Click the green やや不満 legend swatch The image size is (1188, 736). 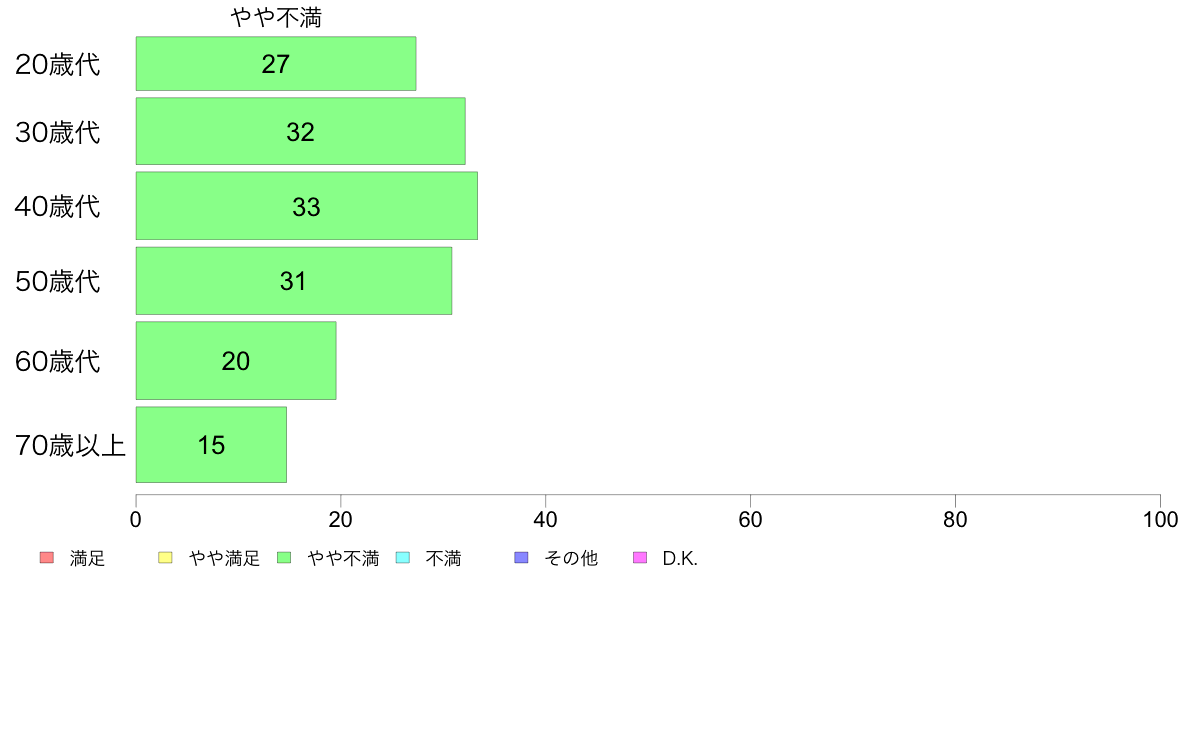pos(284,558)
